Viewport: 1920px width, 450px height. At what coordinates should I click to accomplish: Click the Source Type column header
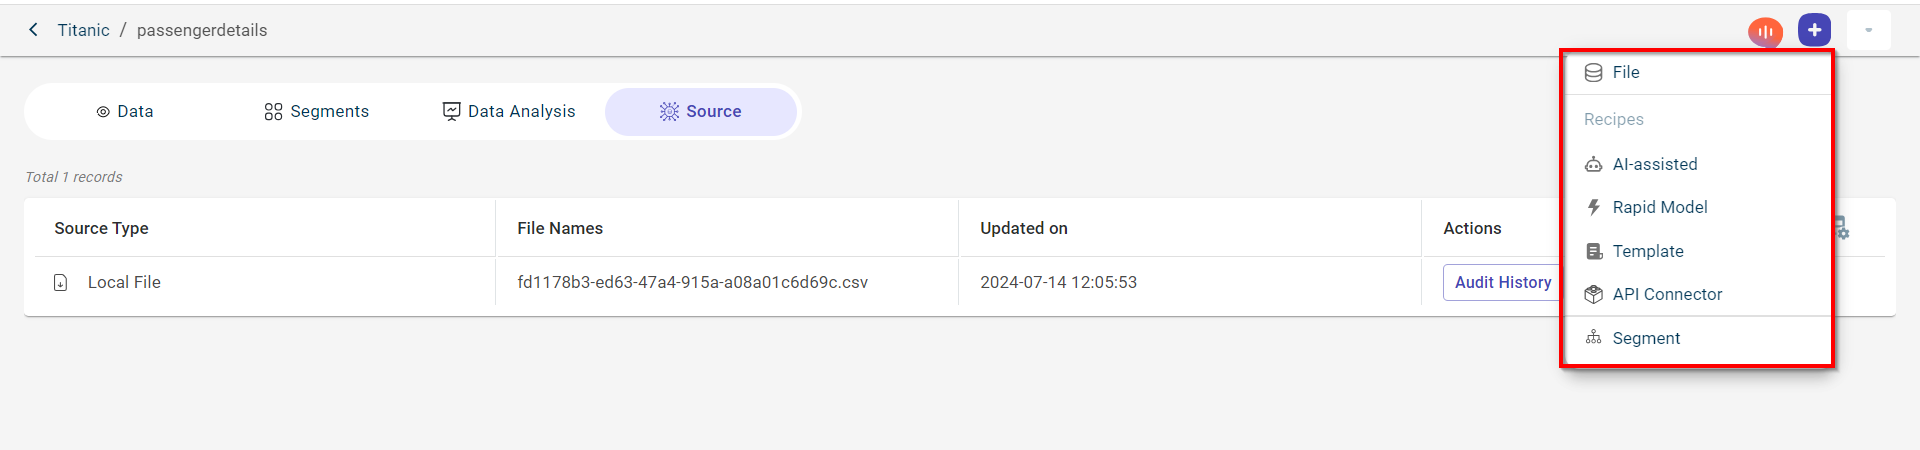click(101, 228)
